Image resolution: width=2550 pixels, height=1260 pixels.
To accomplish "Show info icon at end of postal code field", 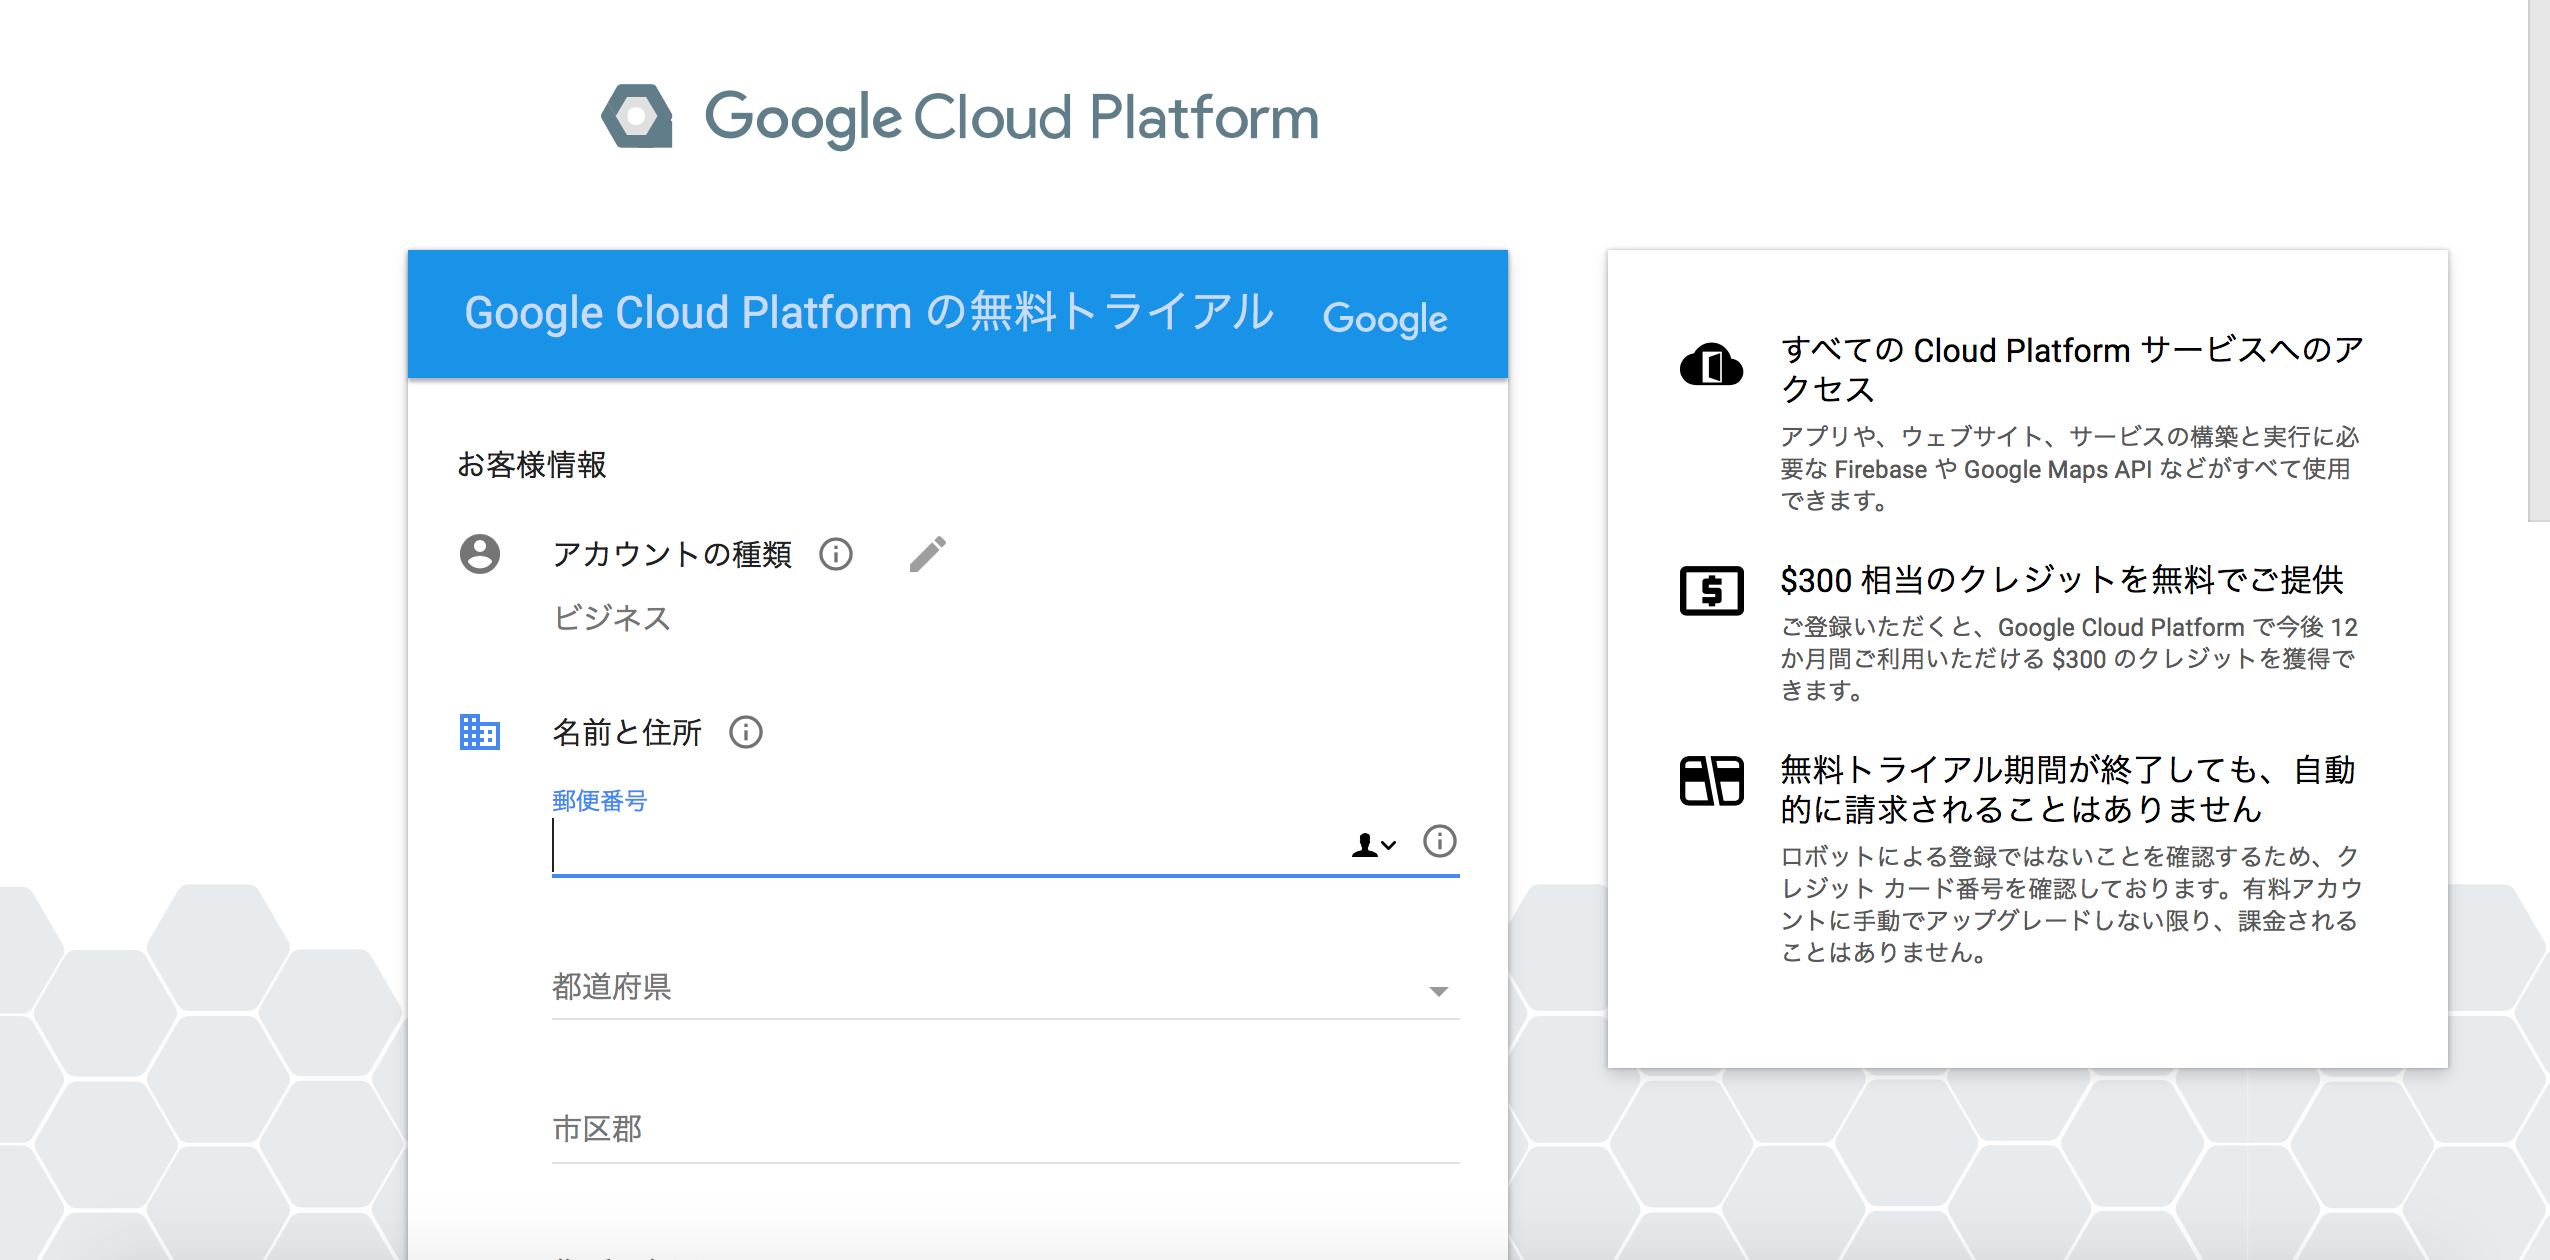I will click(x=1440, y=841).
